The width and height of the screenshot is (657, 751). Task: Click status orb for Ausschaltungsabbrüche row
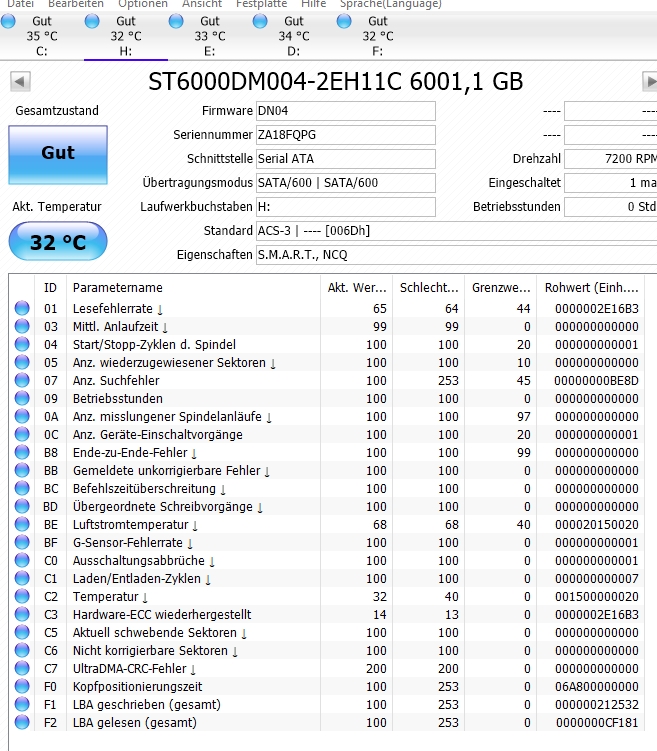coord(22,560)
